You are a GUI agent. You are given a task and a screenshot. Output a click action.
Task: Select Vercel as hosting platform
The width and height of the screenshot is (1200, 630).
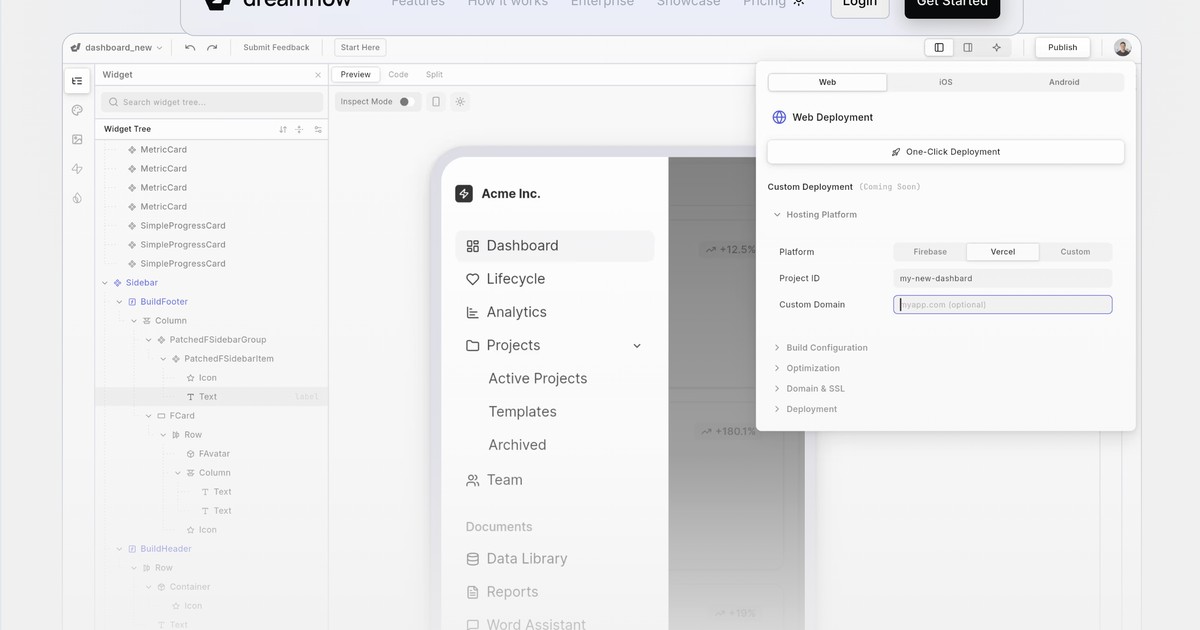pos(1003,252)
